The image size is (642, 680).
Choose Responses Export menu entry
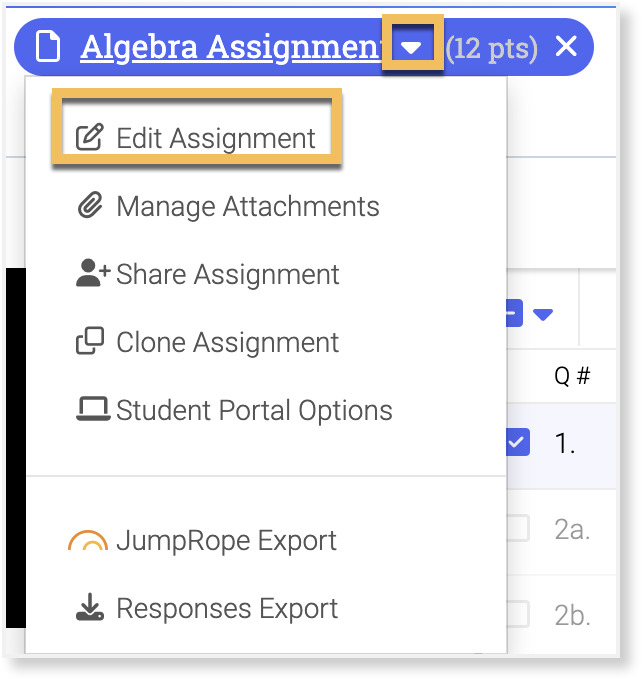tap(227, 609)
